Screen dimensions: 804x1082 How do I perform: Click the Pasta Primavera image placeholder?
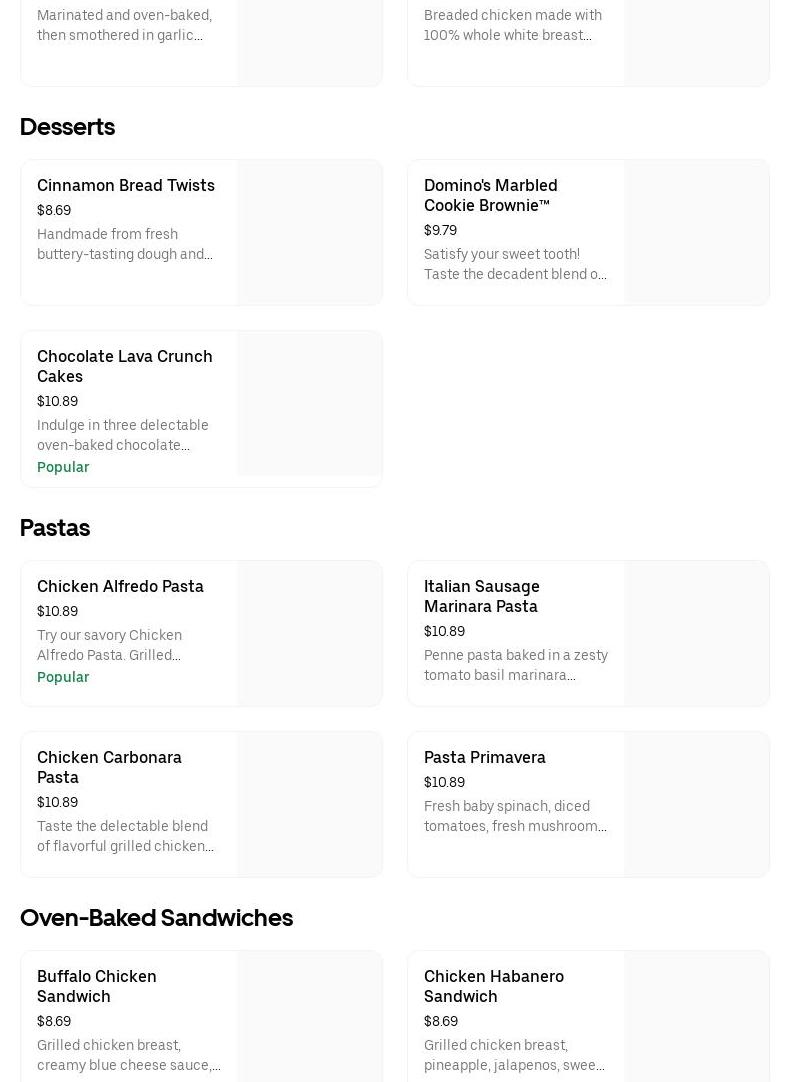696,804
